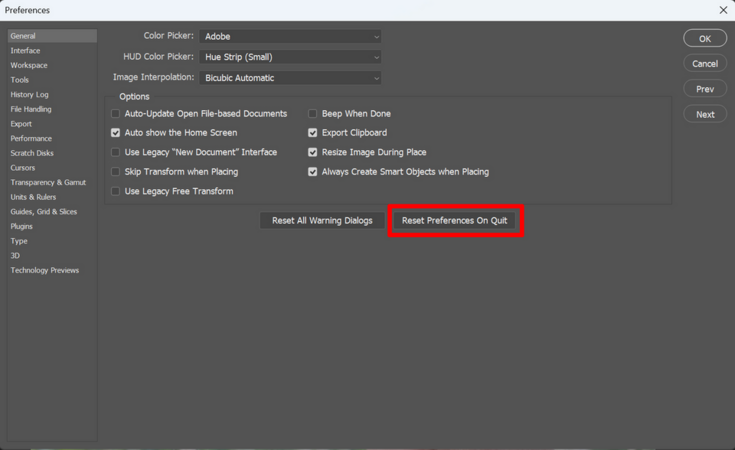The height and width of the screenshot is (450, 735).
Task: Uncheck Auto show the Home Screen
Action: pyautogui.click(x=115, y=133)
